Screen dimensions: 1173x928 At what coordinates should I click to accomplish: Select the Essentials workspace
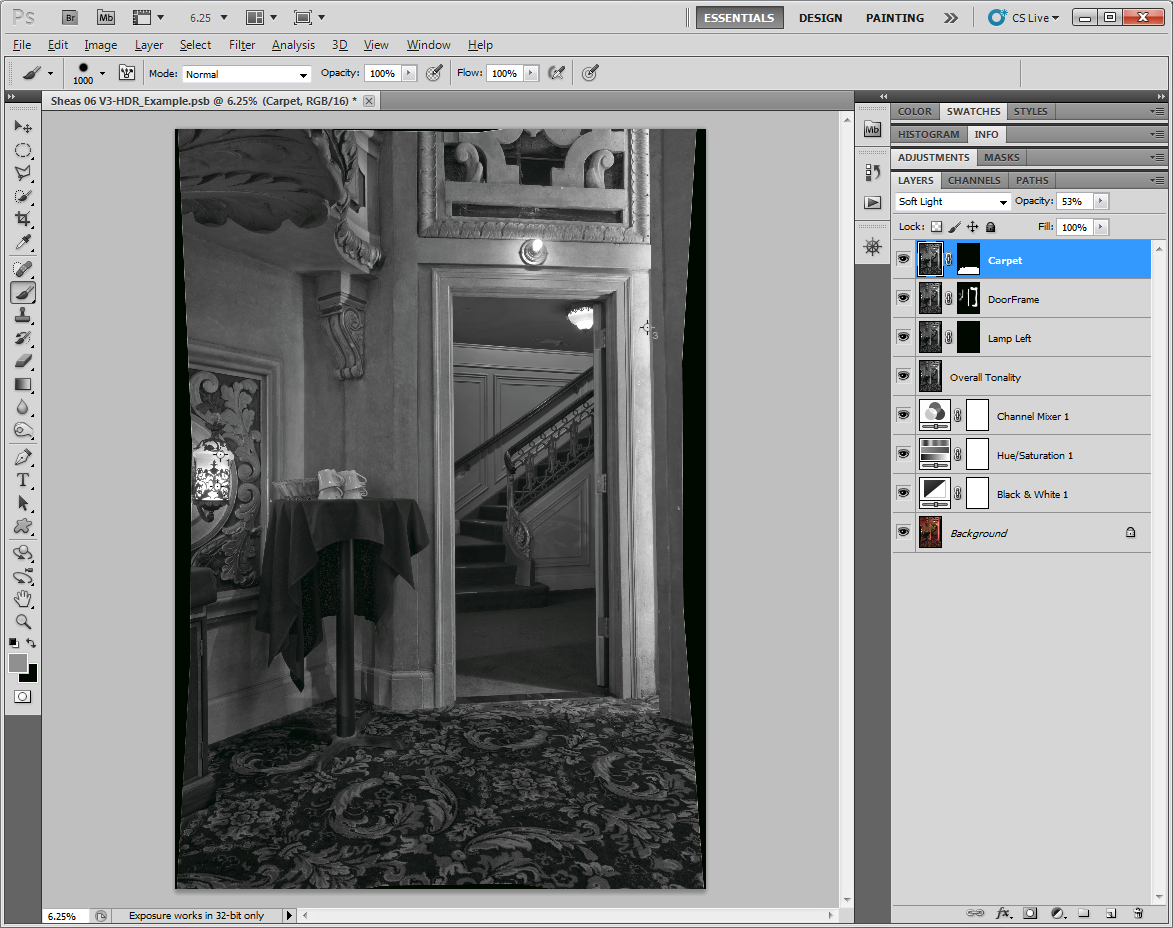coord(739,18)
